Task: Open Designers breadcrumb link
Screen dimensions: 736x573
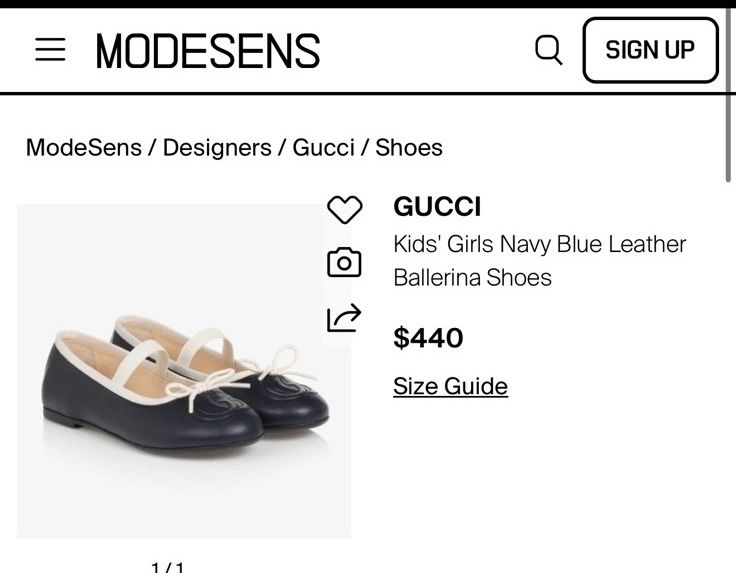Action: (x=216, y=148)
